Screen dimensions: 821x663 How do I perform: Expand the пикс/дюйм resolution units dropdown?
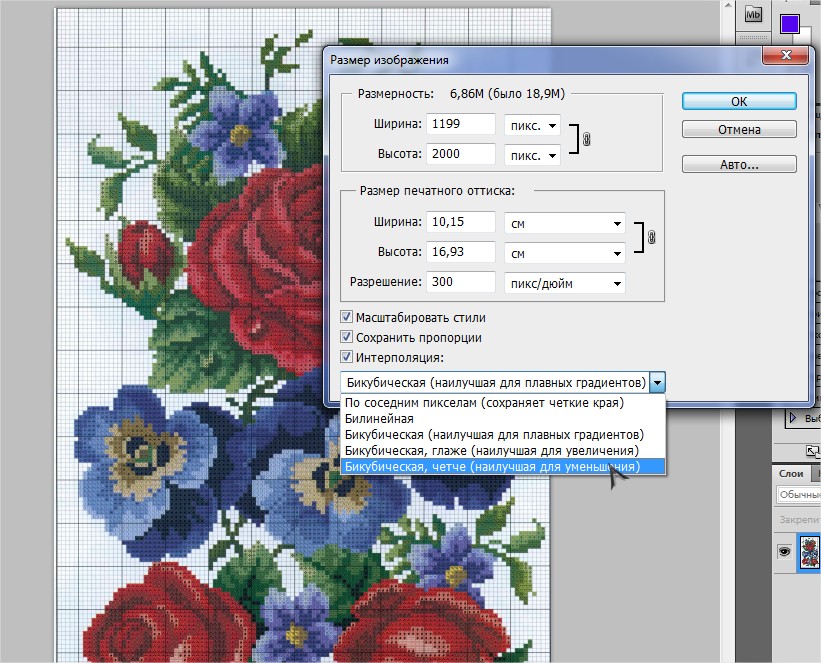(564, 283)
